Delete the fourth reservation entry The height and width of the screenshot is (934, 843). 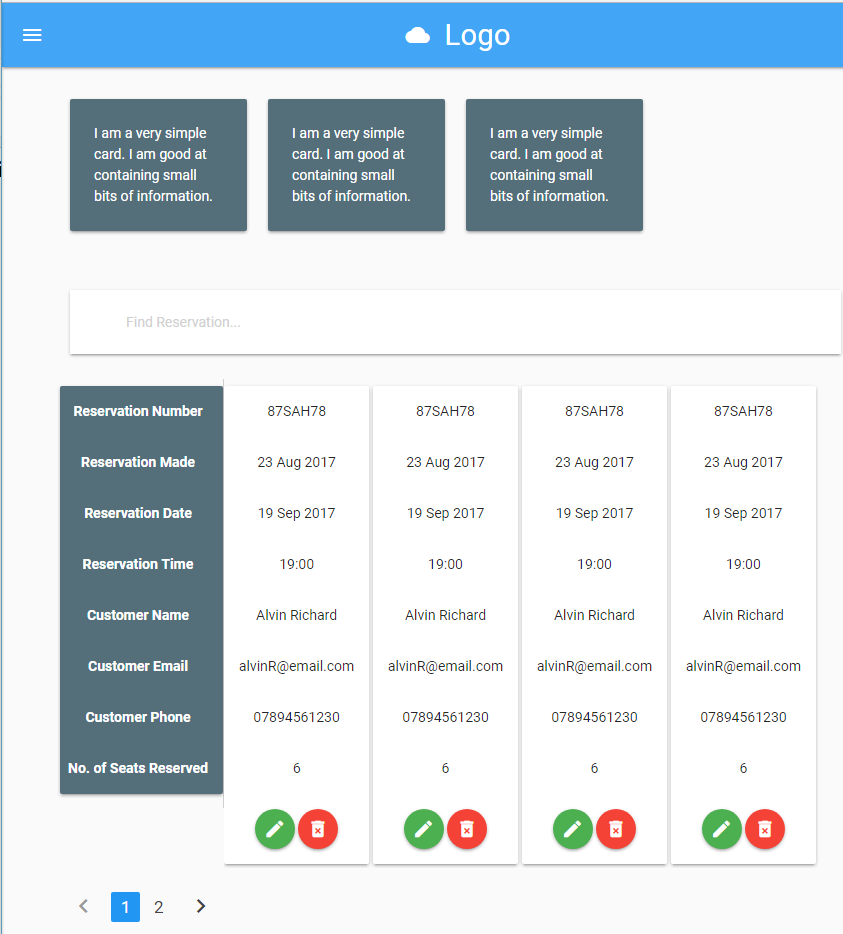click(x=765, y=829)
